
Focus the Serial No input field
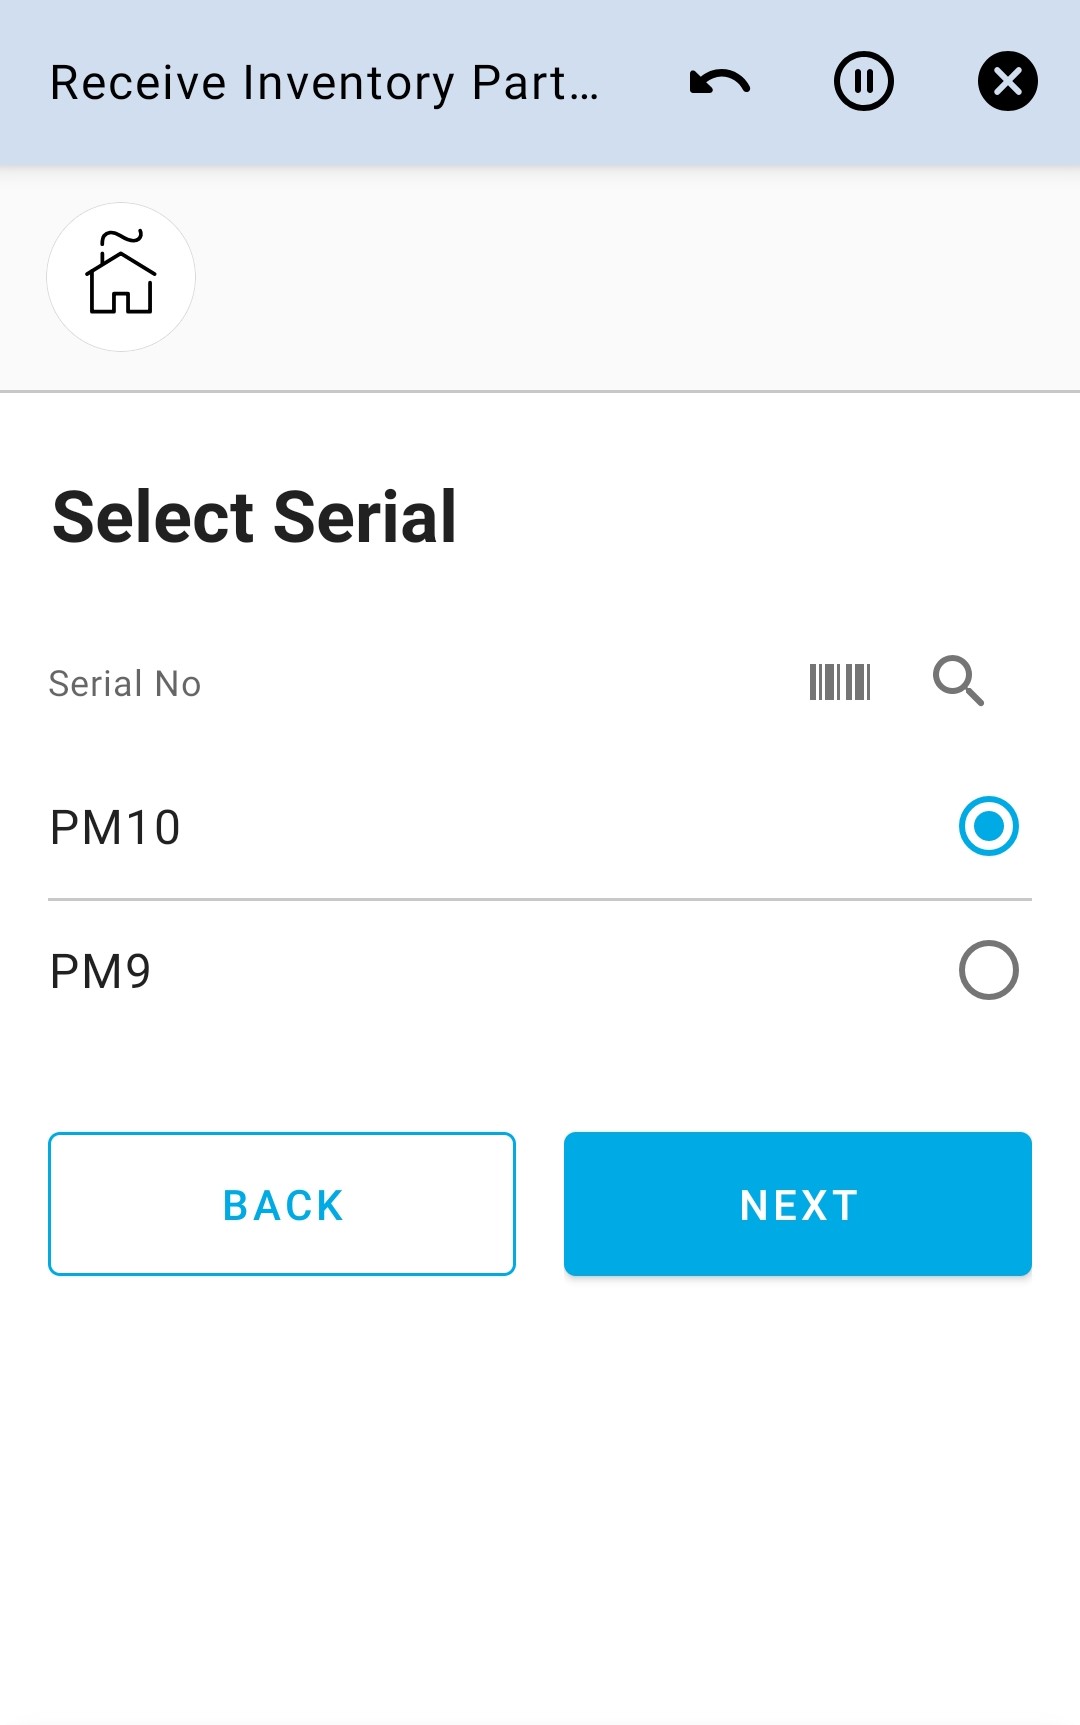tap(400, 684)
